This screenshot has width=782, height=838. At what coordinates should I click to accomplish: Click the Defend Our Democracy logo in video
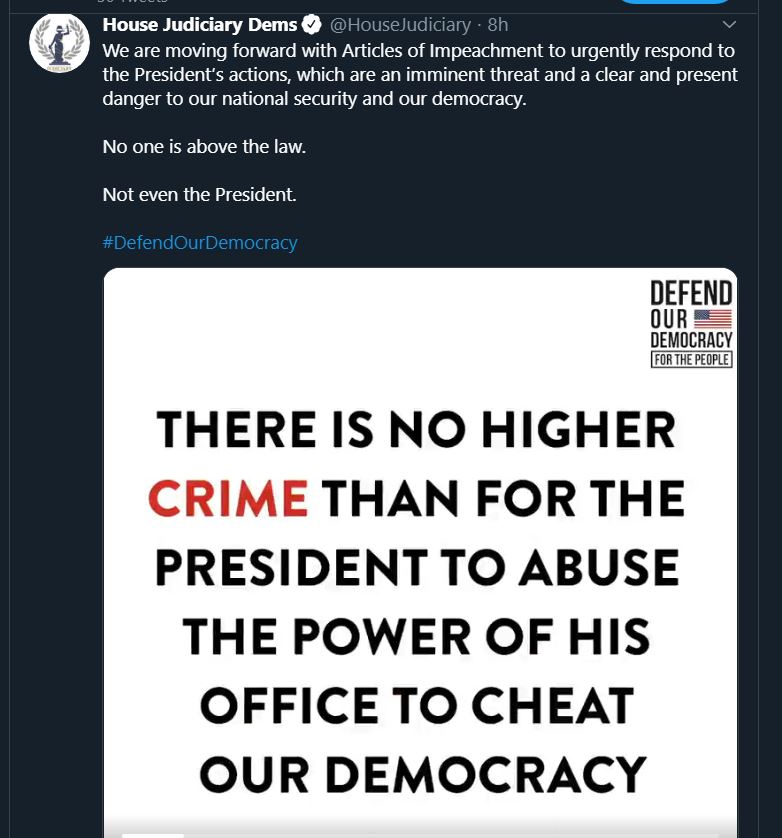pyautogui.click(x=691, y=324)
